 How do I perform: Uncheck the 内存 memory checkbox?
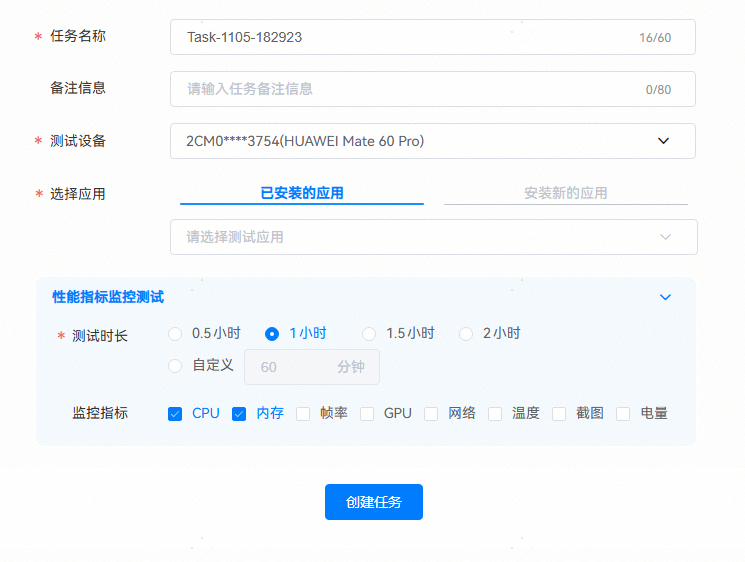(x=240, y=413)
